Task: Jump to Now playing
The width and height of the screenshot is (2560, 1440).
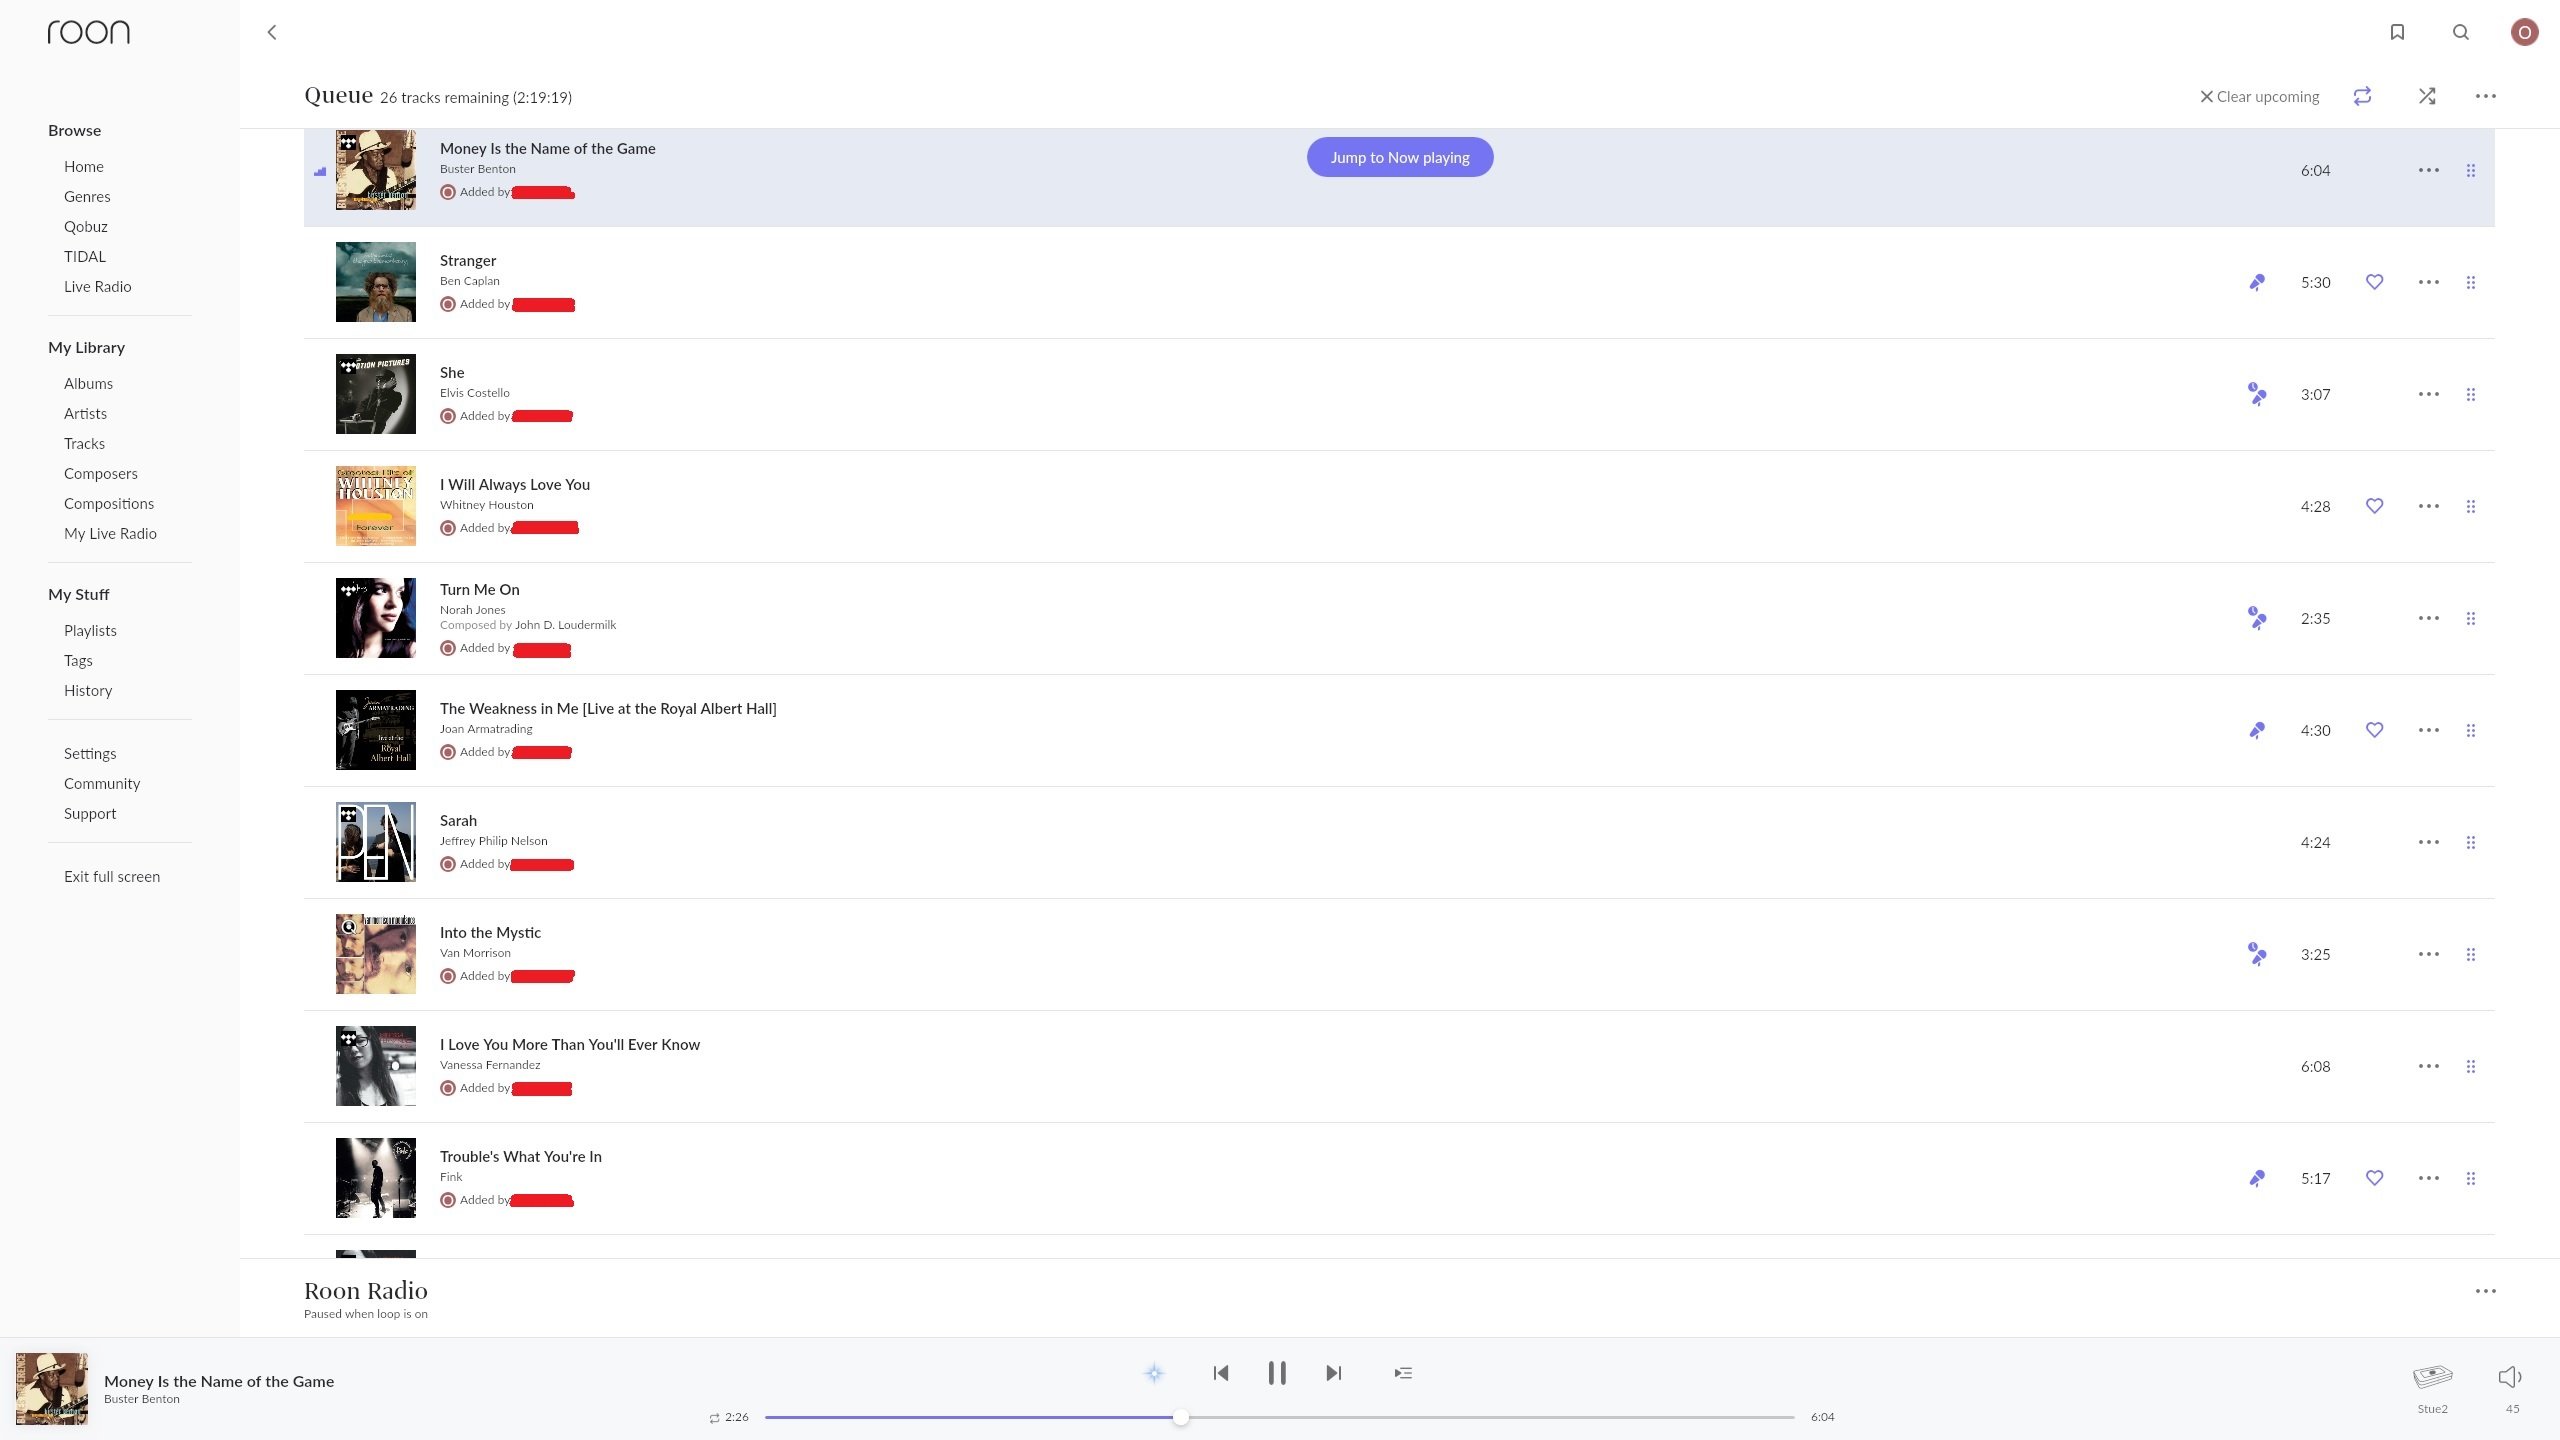Action: [1400, 157]
